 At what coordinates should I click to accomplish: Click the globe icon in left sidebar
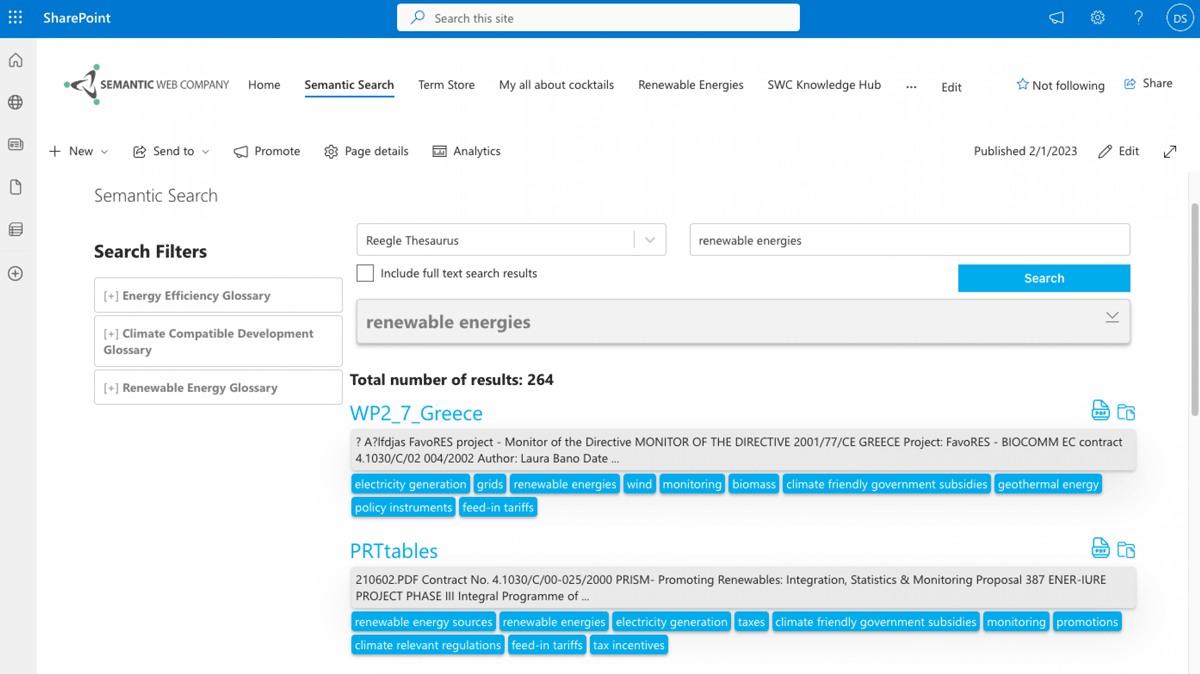15,102
